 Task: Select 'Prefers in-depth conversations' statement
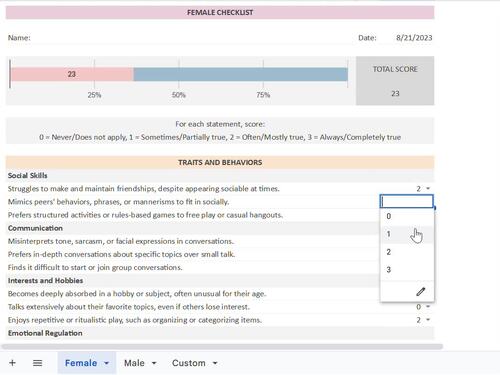click(x=121, y=254)
